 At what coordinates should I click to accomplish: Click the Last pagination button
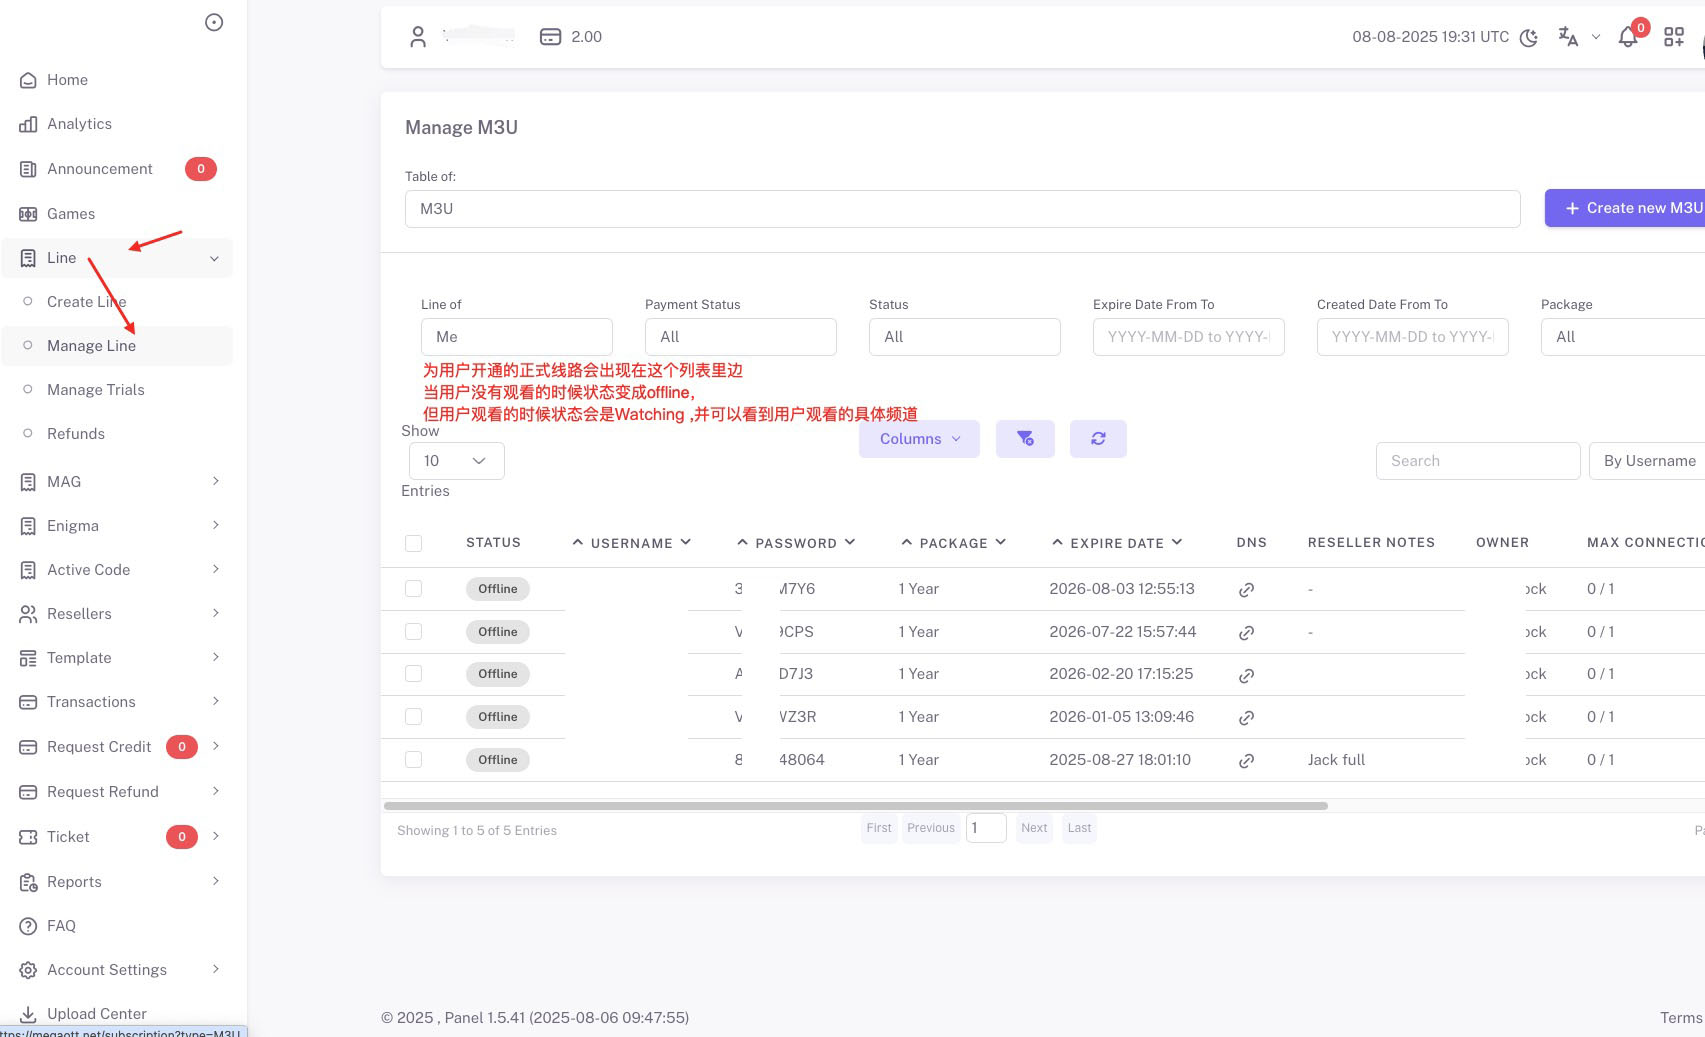click(1079, 828)
